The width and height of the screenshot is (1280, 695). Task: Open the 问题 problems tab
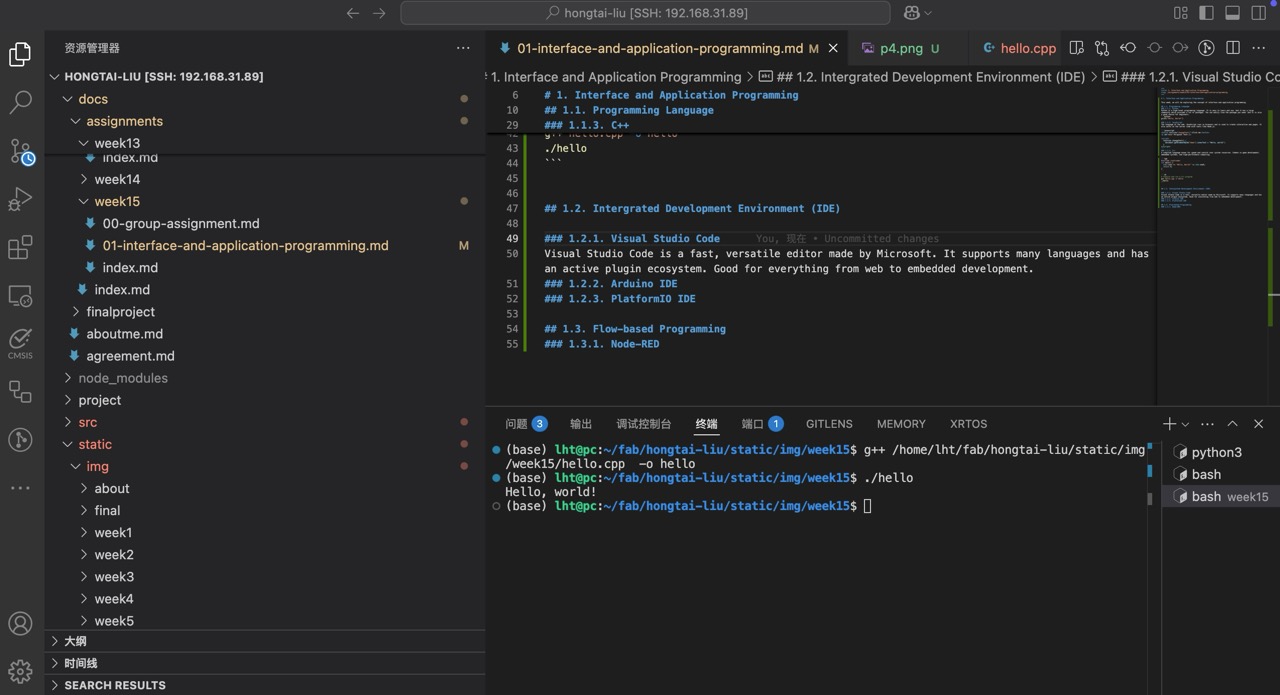[x=526, y=424]
